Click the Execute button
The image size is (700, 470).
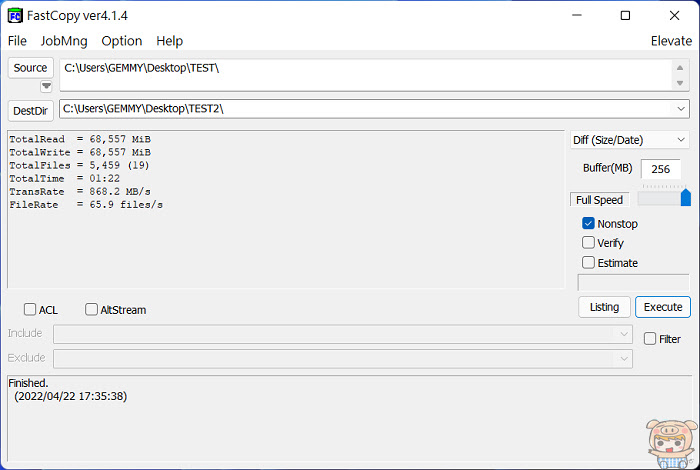coord(662,307)
